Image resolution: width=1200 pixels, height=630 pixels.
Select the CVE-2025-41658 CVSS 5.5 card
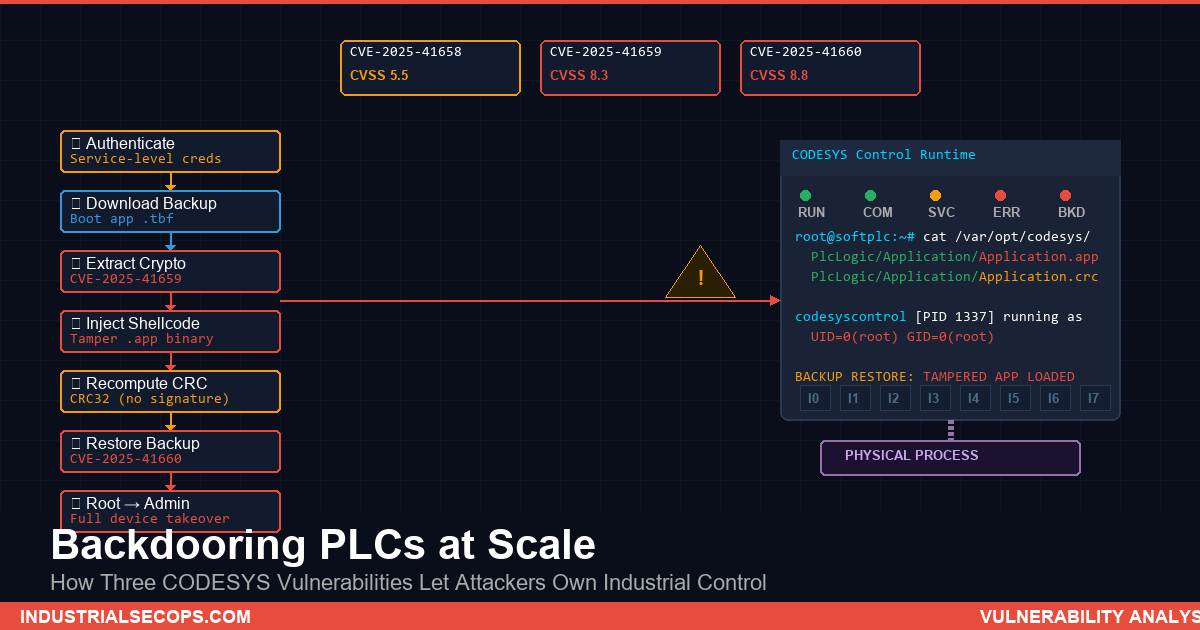tap(430, 68)
